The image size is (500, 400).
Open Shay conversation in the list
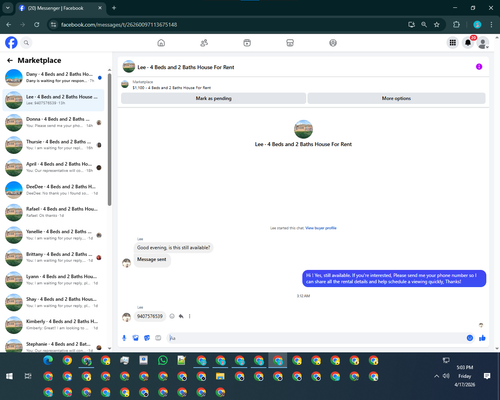[53, 302]
